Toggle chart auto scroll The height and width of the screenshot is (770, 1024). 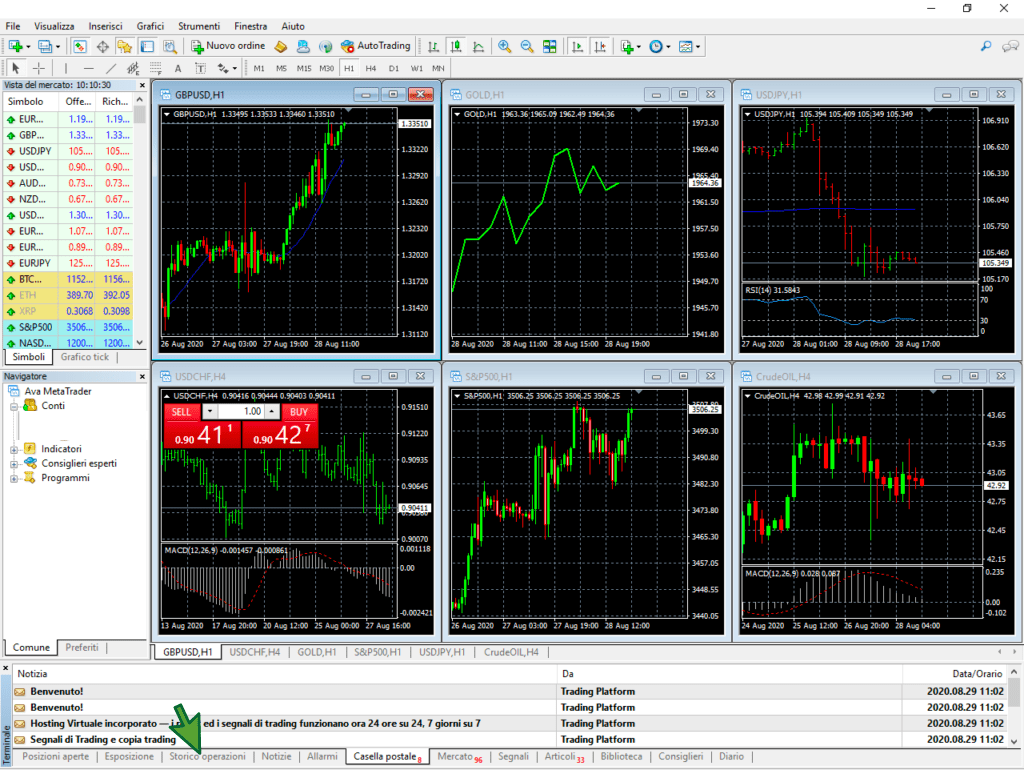pos(577,46)
